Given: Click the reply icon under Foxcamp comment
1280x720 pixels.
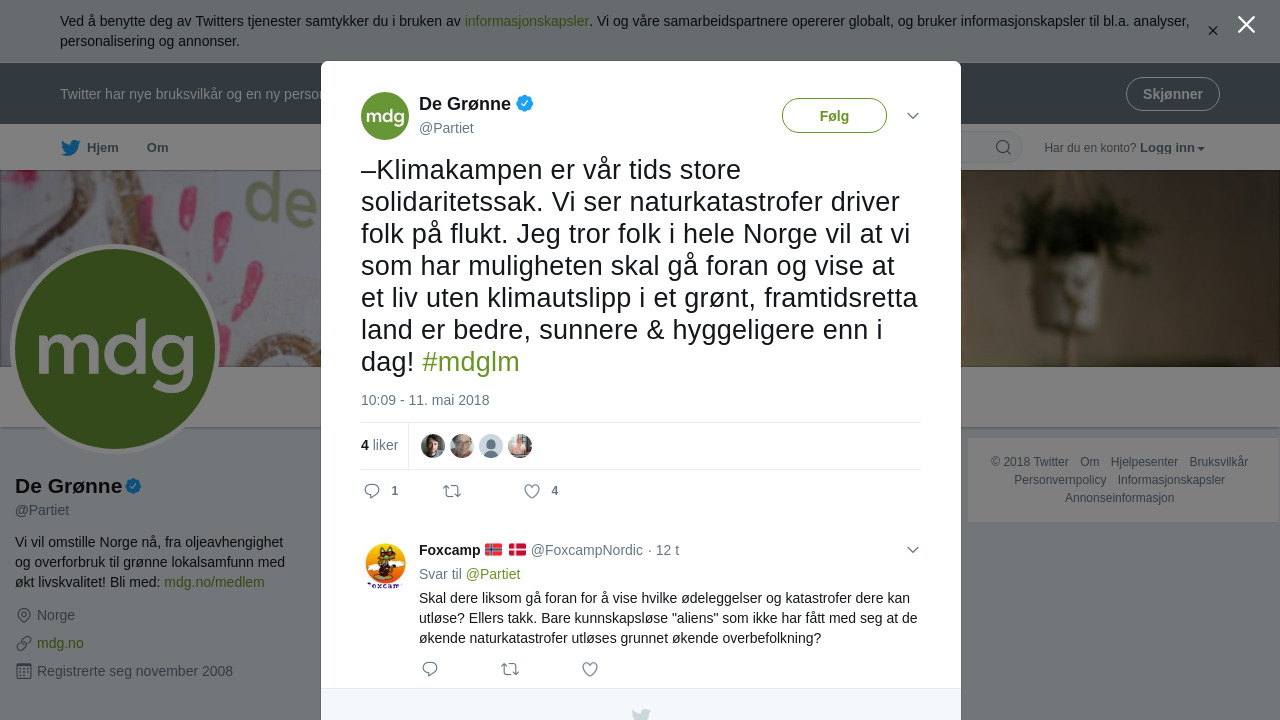Looking at the screenshot, I should pos(430,669).
